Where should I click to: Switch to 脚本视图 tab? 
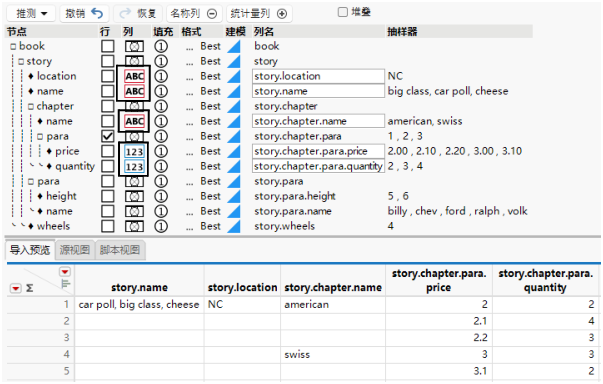point(120,250)
